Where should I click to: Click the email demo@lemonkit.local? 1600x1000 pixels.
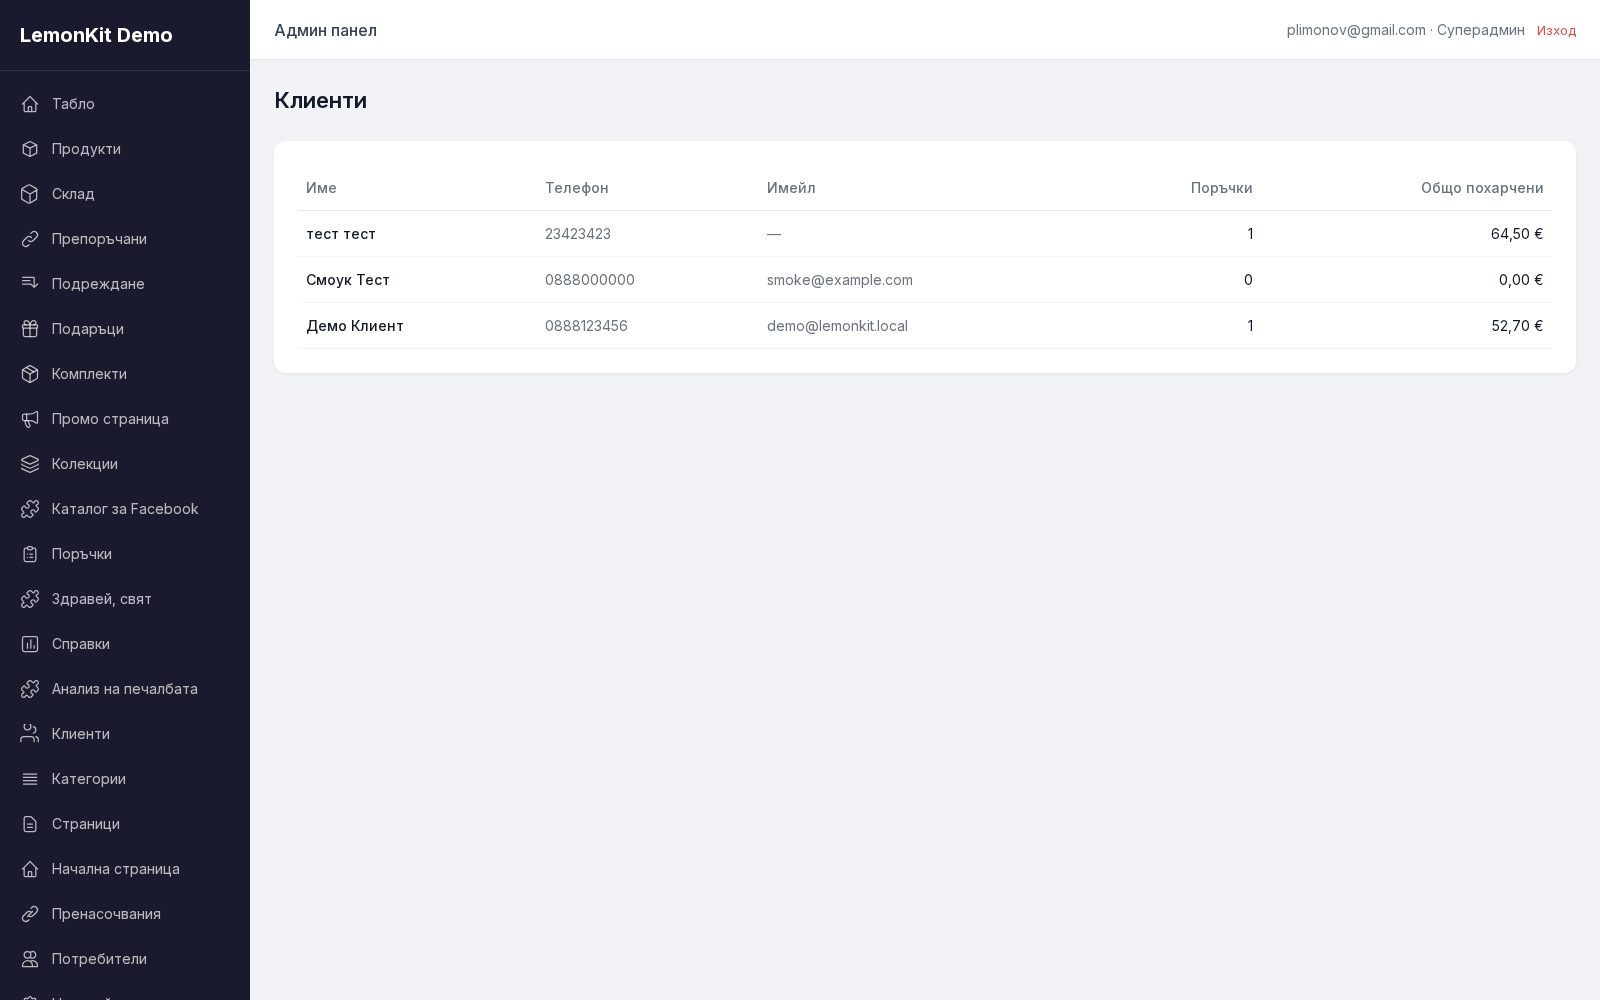[837, 326]
